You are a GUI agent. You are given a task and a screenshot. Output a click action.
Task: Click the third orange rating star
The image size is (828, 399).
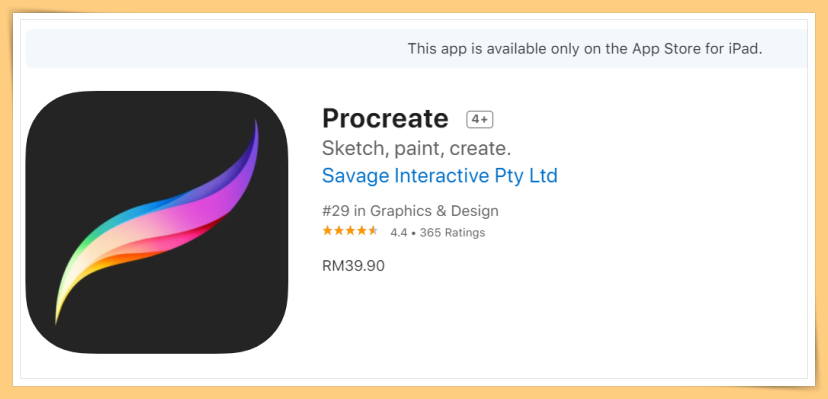click(350, 231)
